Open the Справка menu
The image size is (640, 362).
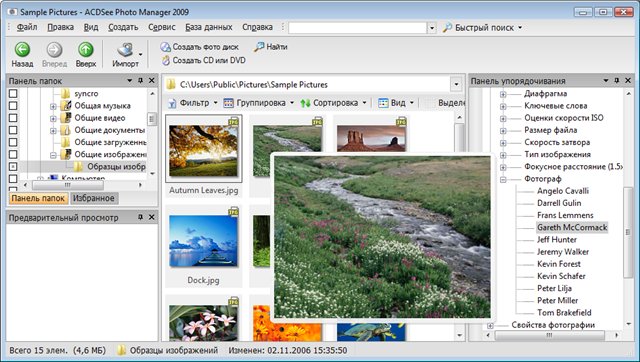pyautogui.click(x=257, y=27)
